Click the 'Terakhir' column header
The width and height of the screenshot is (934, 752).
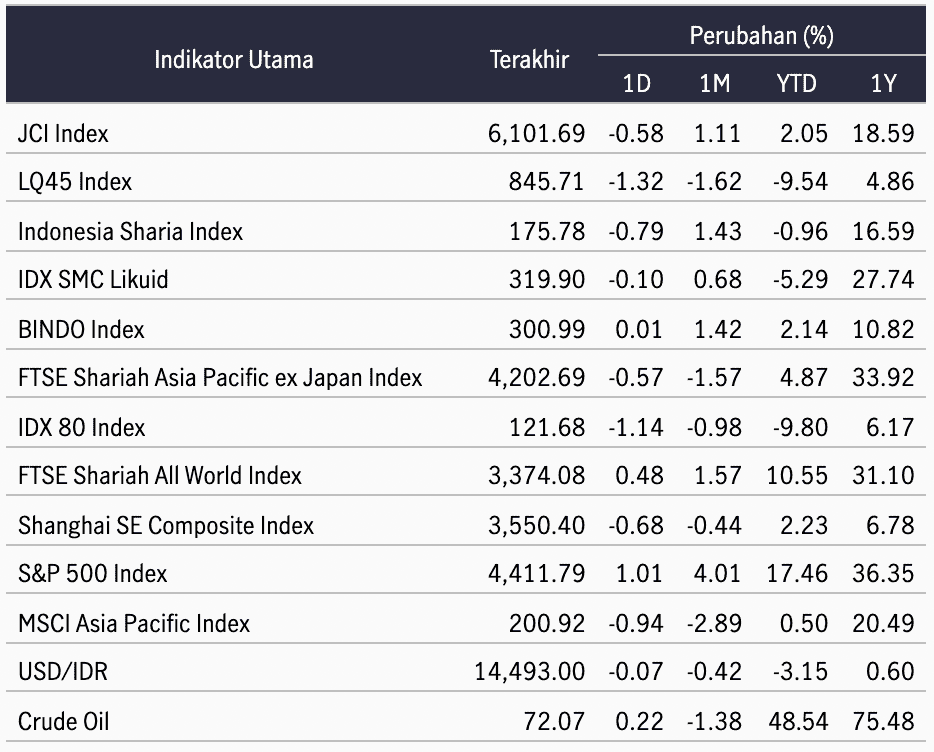click(529, 60)
